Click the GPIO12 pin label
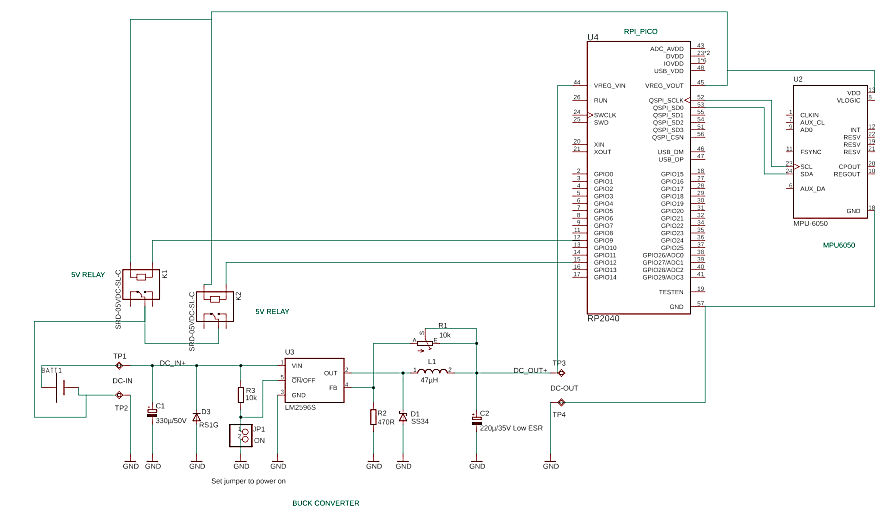Viewport: 885px width, 508px height. click(605, 262)
